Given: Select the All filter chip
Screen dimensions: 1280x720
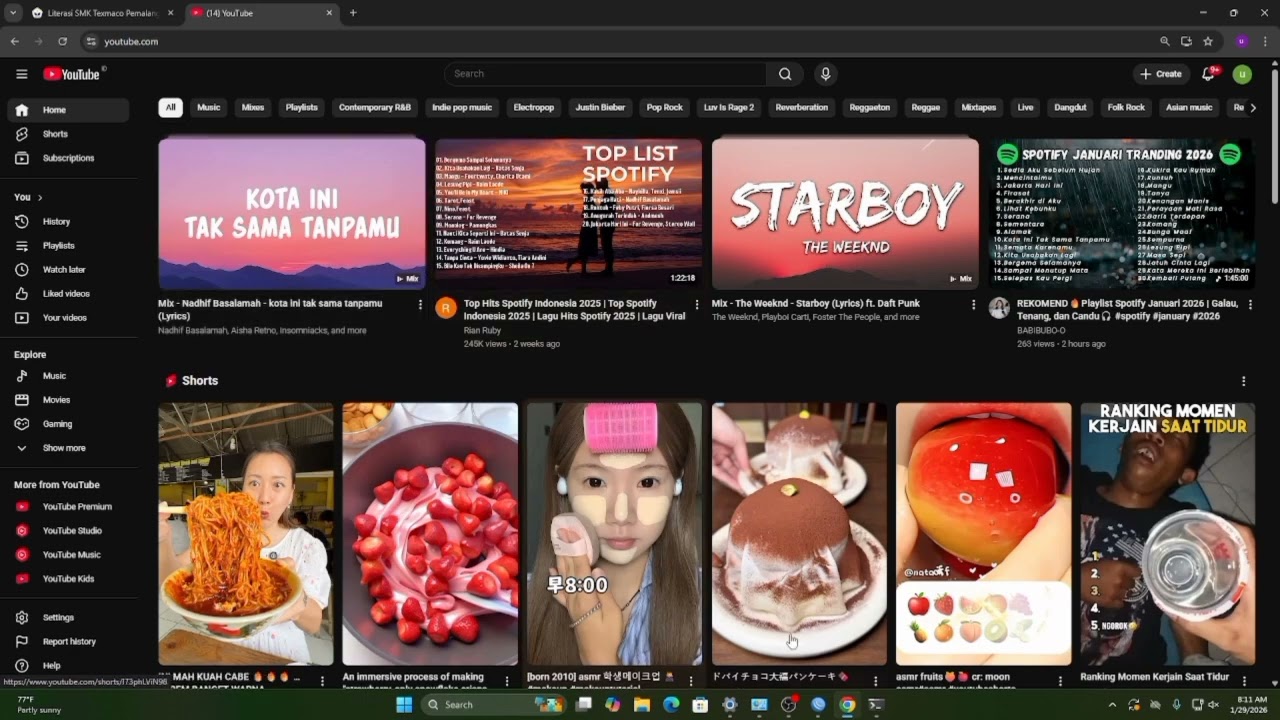Looking at the screenshot, I should tap(170, 108).
